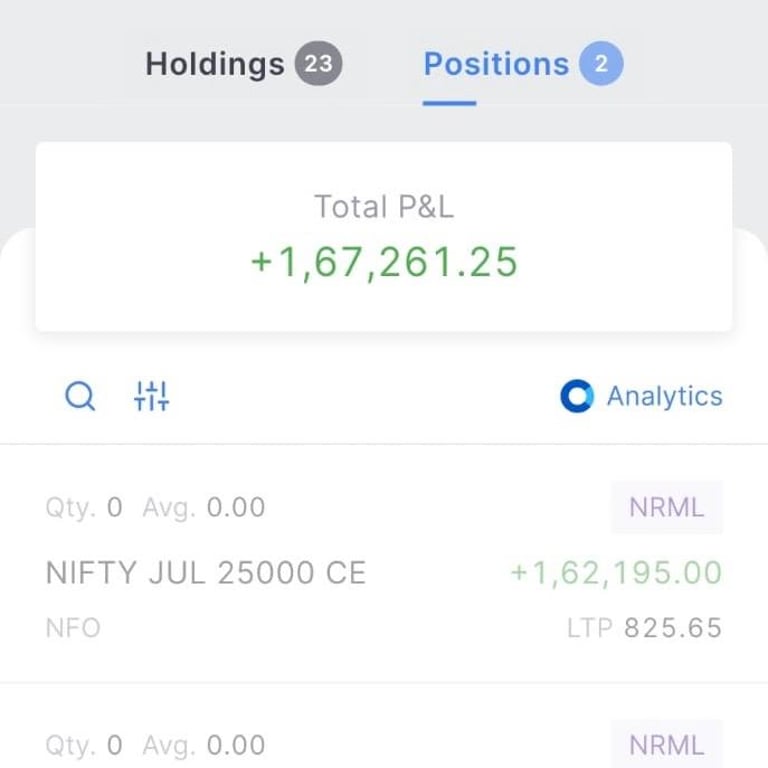Tap the NRML tag on NIFTY position
This screenshot has width=768, height=768.
click(667, 507)
